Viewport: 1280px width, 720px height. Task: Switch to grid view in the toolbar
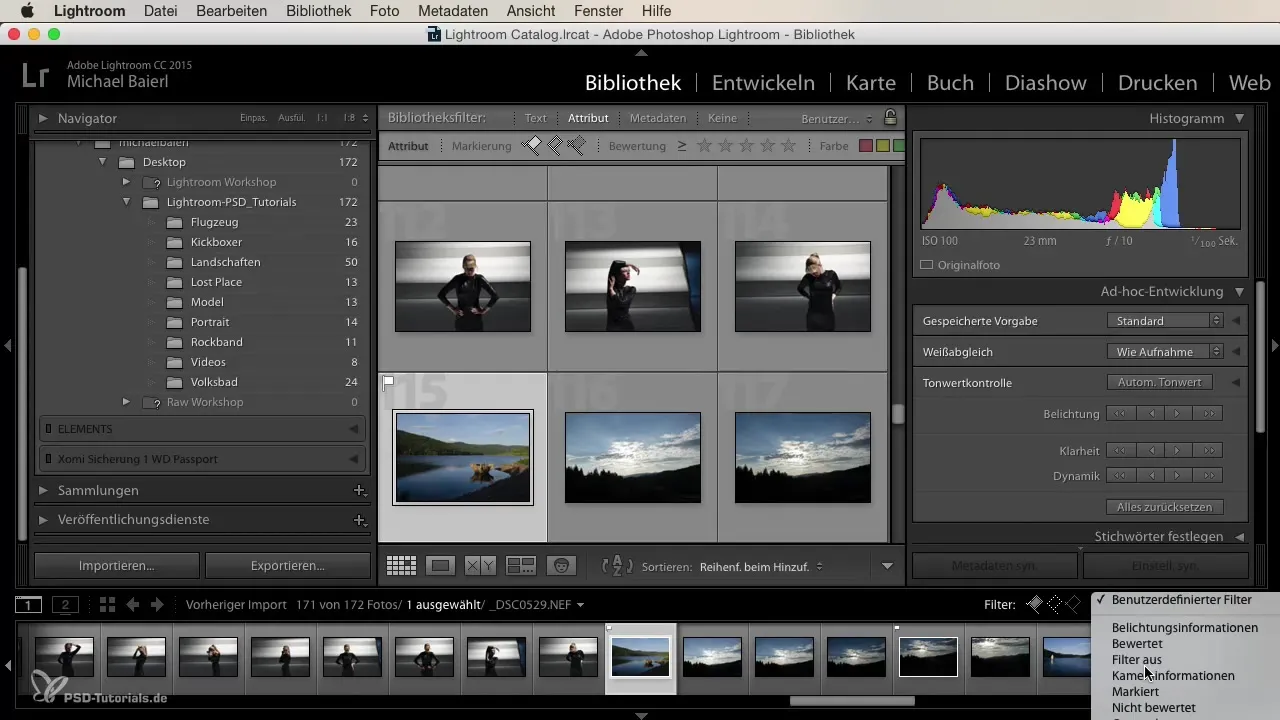(401, 566)
